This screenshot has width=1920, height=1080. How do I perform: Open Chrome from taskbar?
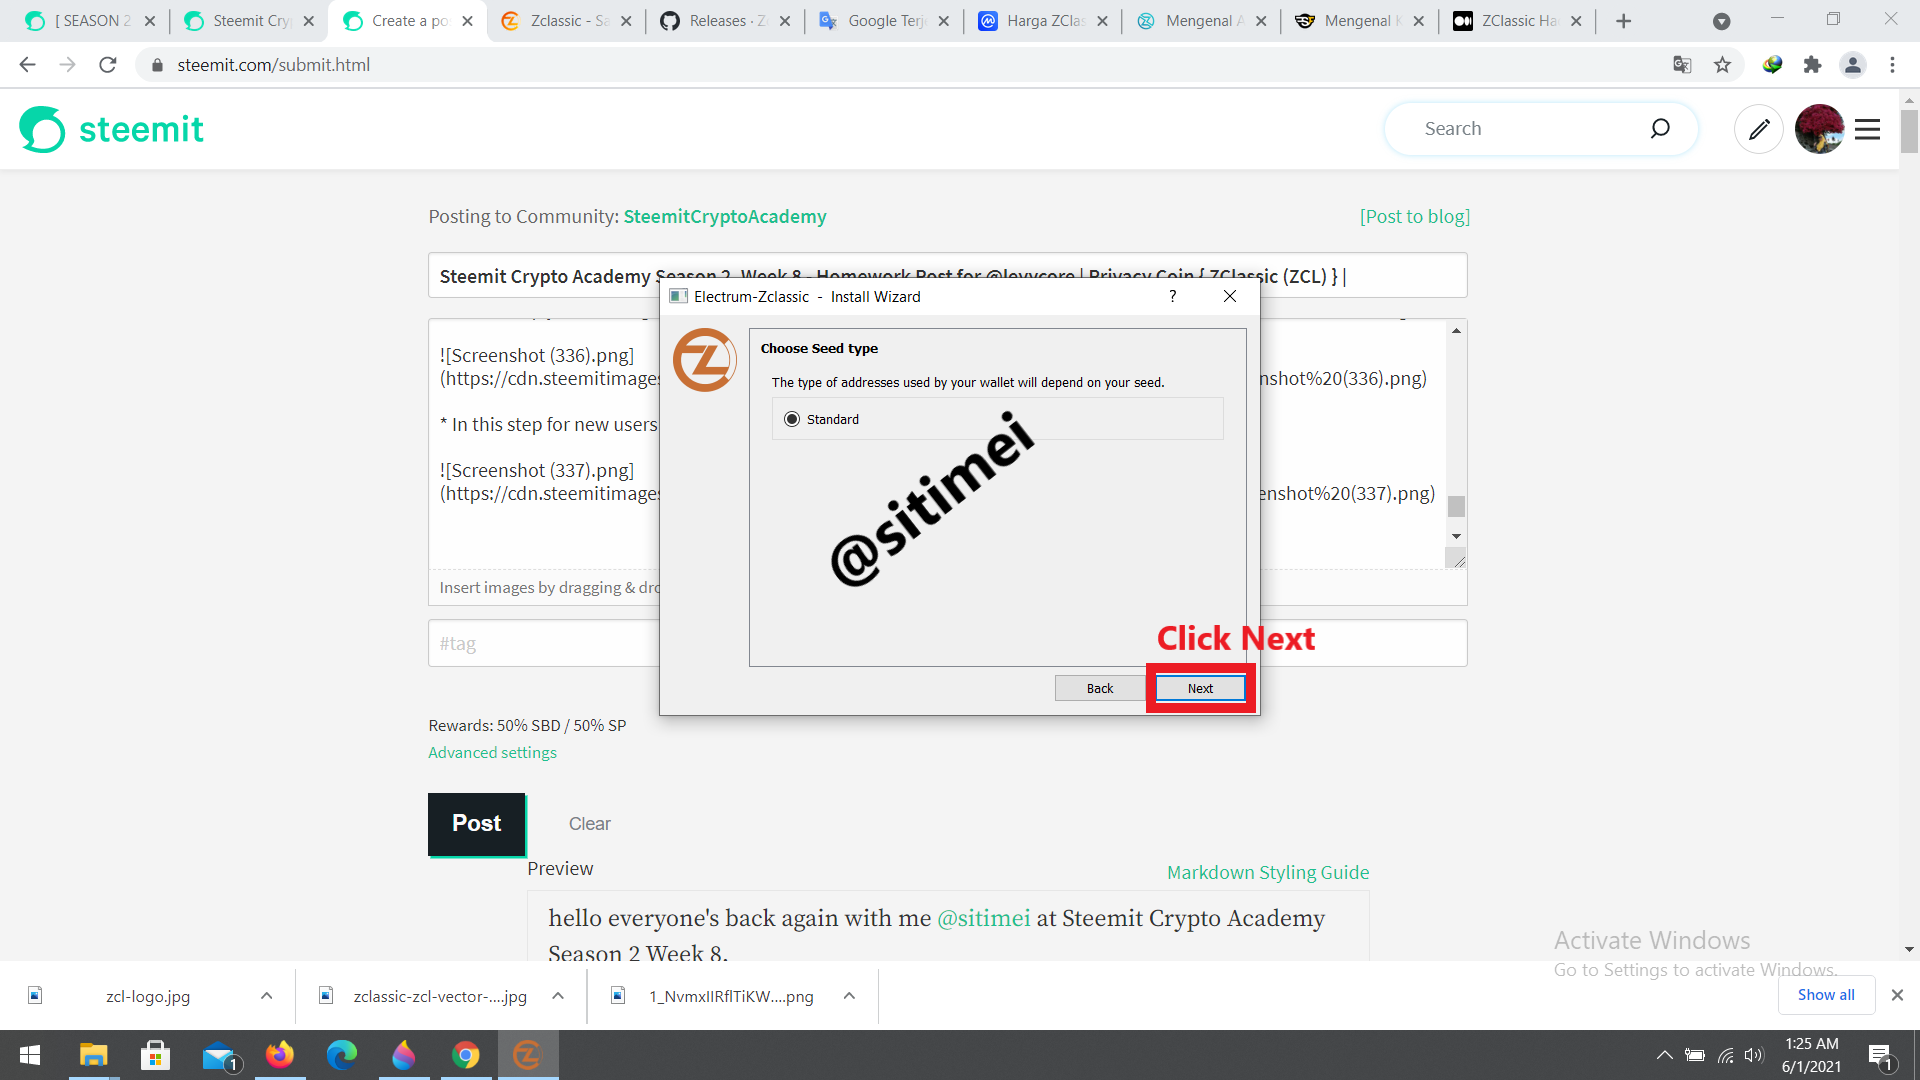[x=466, y=1055]
